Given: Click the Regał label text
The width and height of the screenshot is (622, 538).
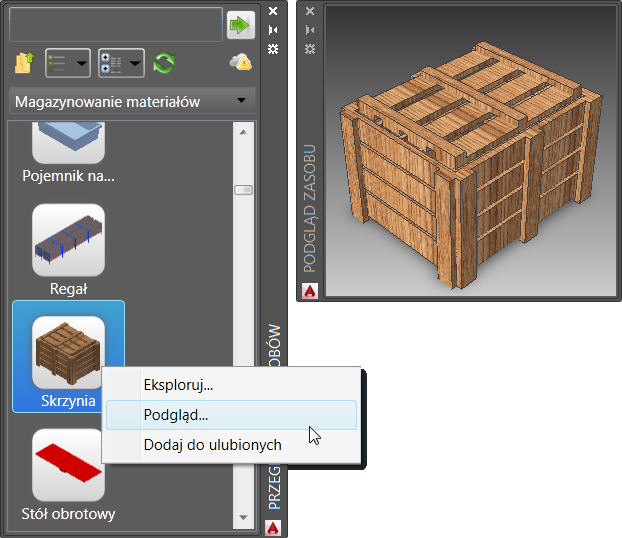Looking at the screenshot, I should [68, 289].
